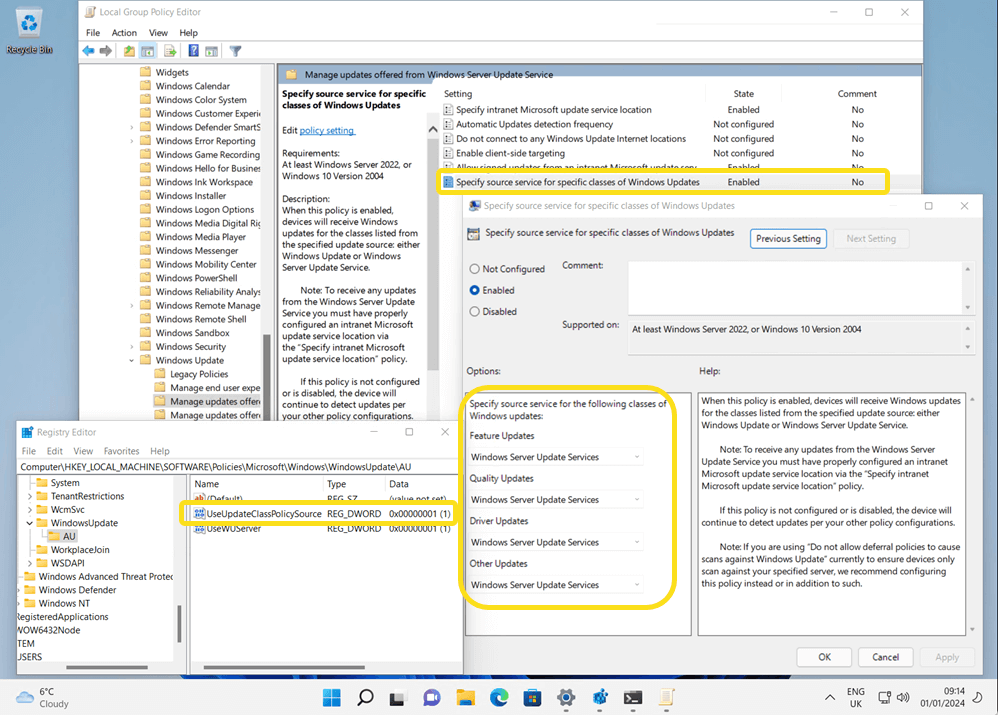
Task: Open the weather widget showing 6°C Cloudy
Action: (43, 698)
